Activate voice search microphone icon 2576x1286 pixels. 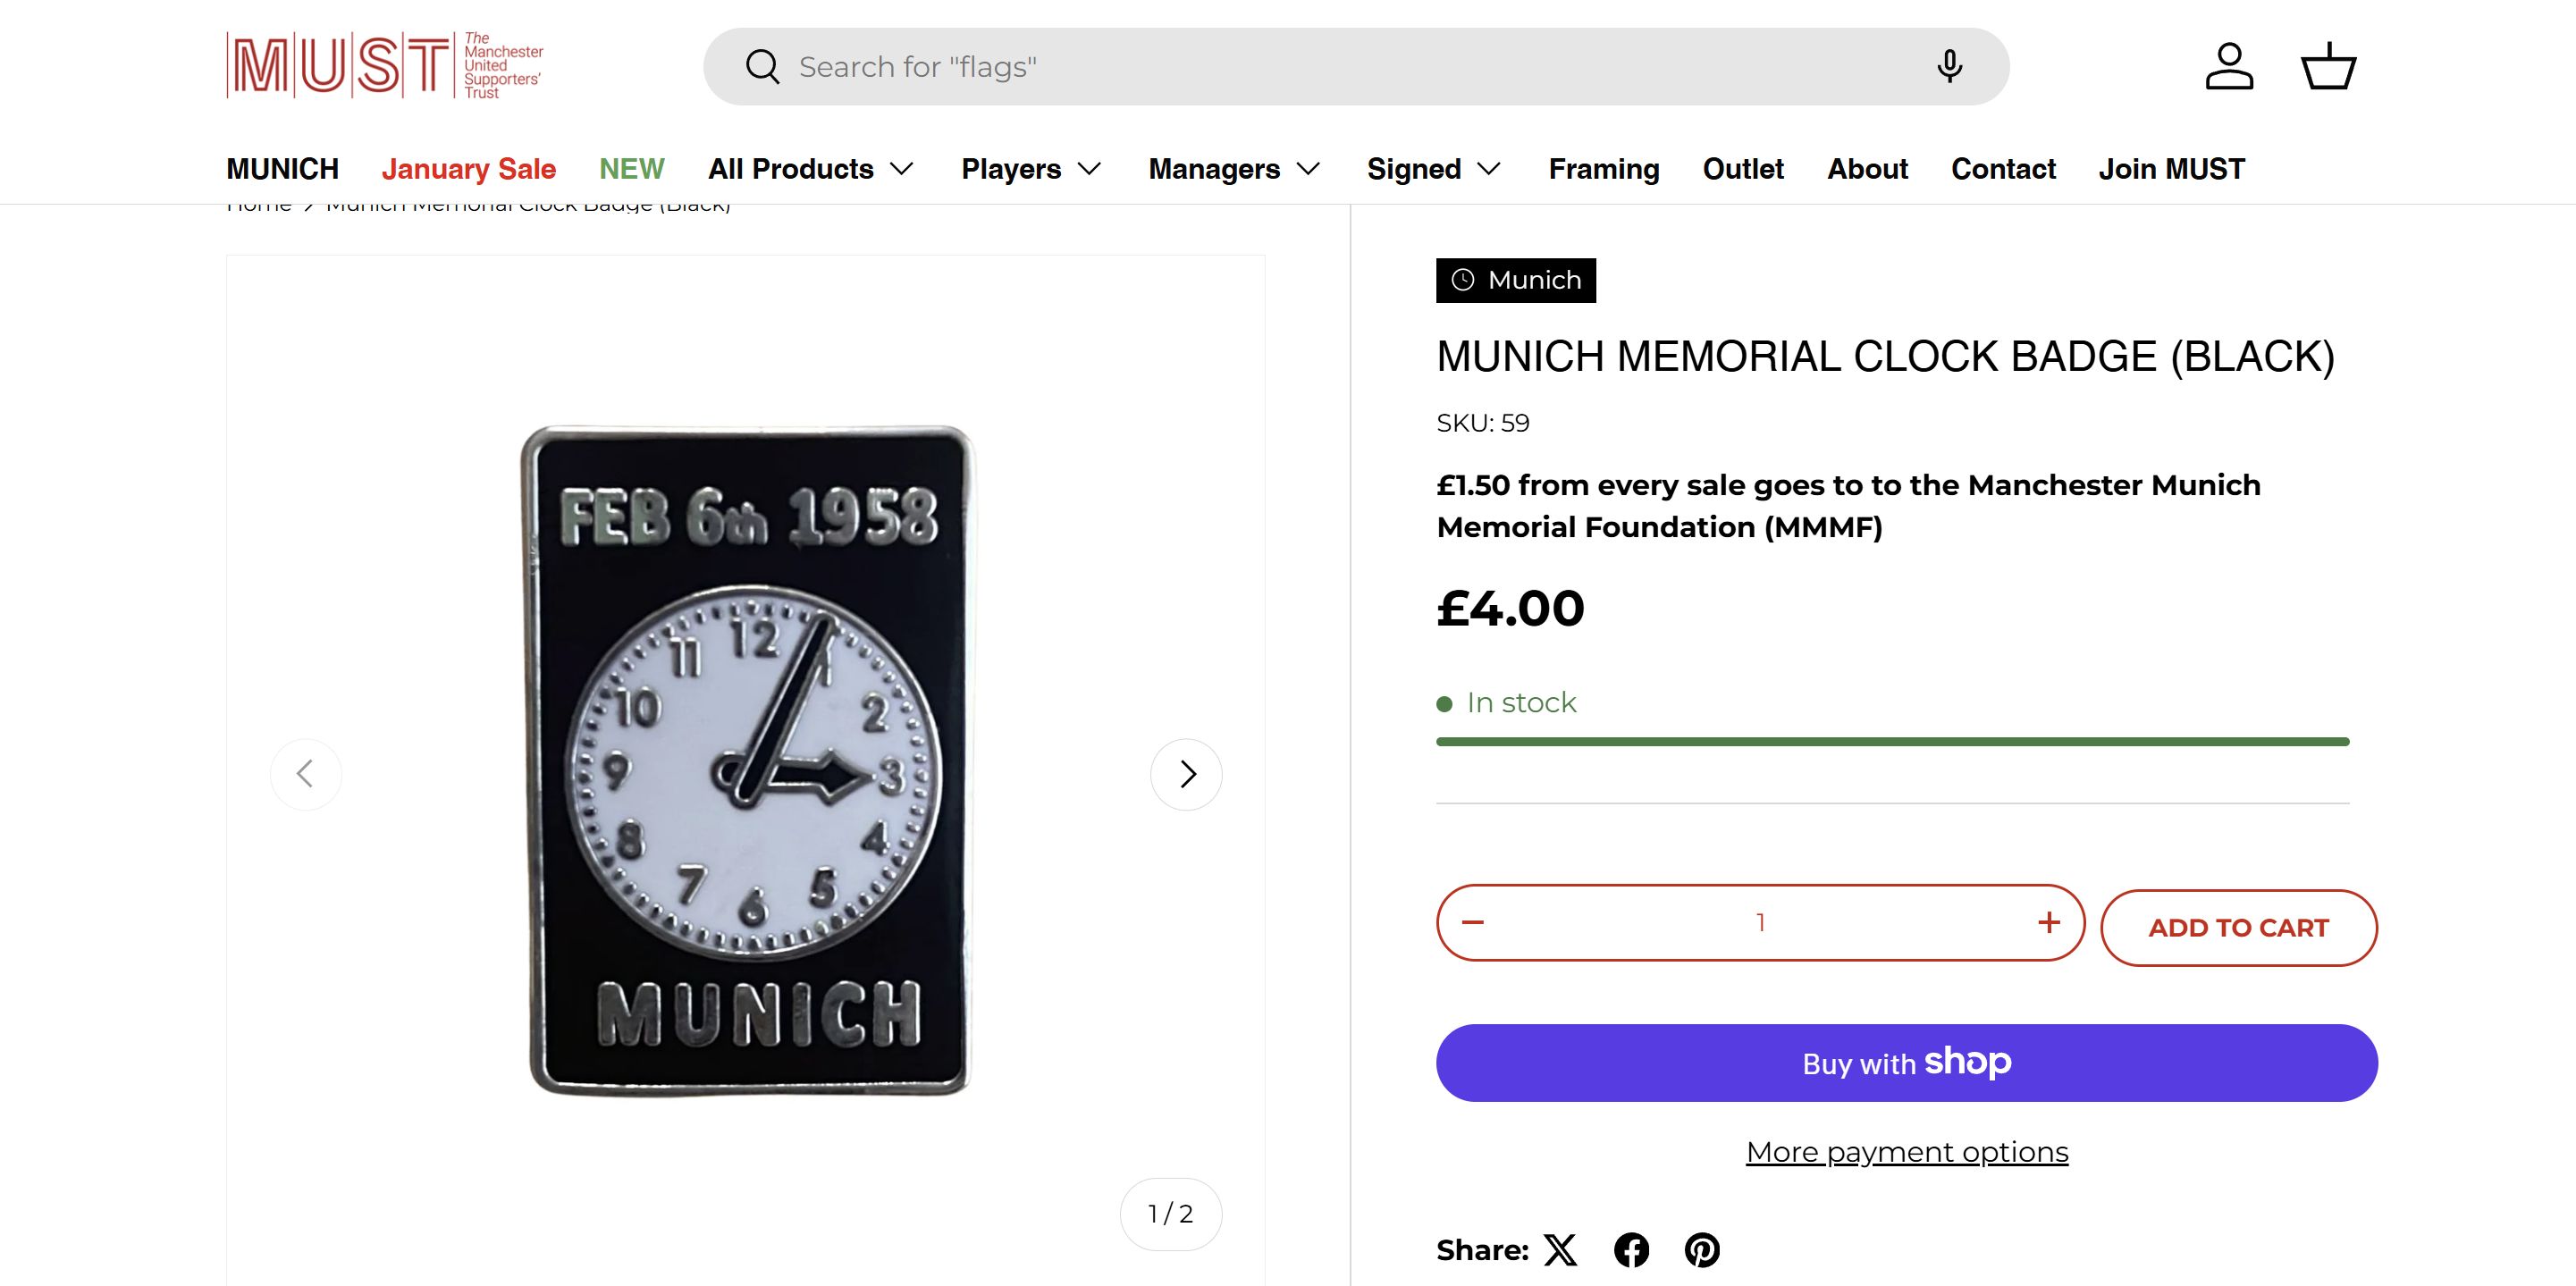(1949, 67)
